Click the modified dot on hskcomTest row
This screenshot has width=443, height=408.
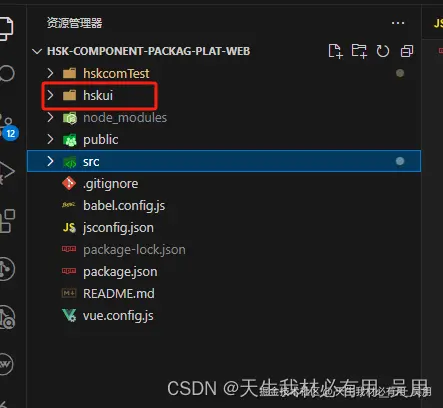[x=400, y=73]
